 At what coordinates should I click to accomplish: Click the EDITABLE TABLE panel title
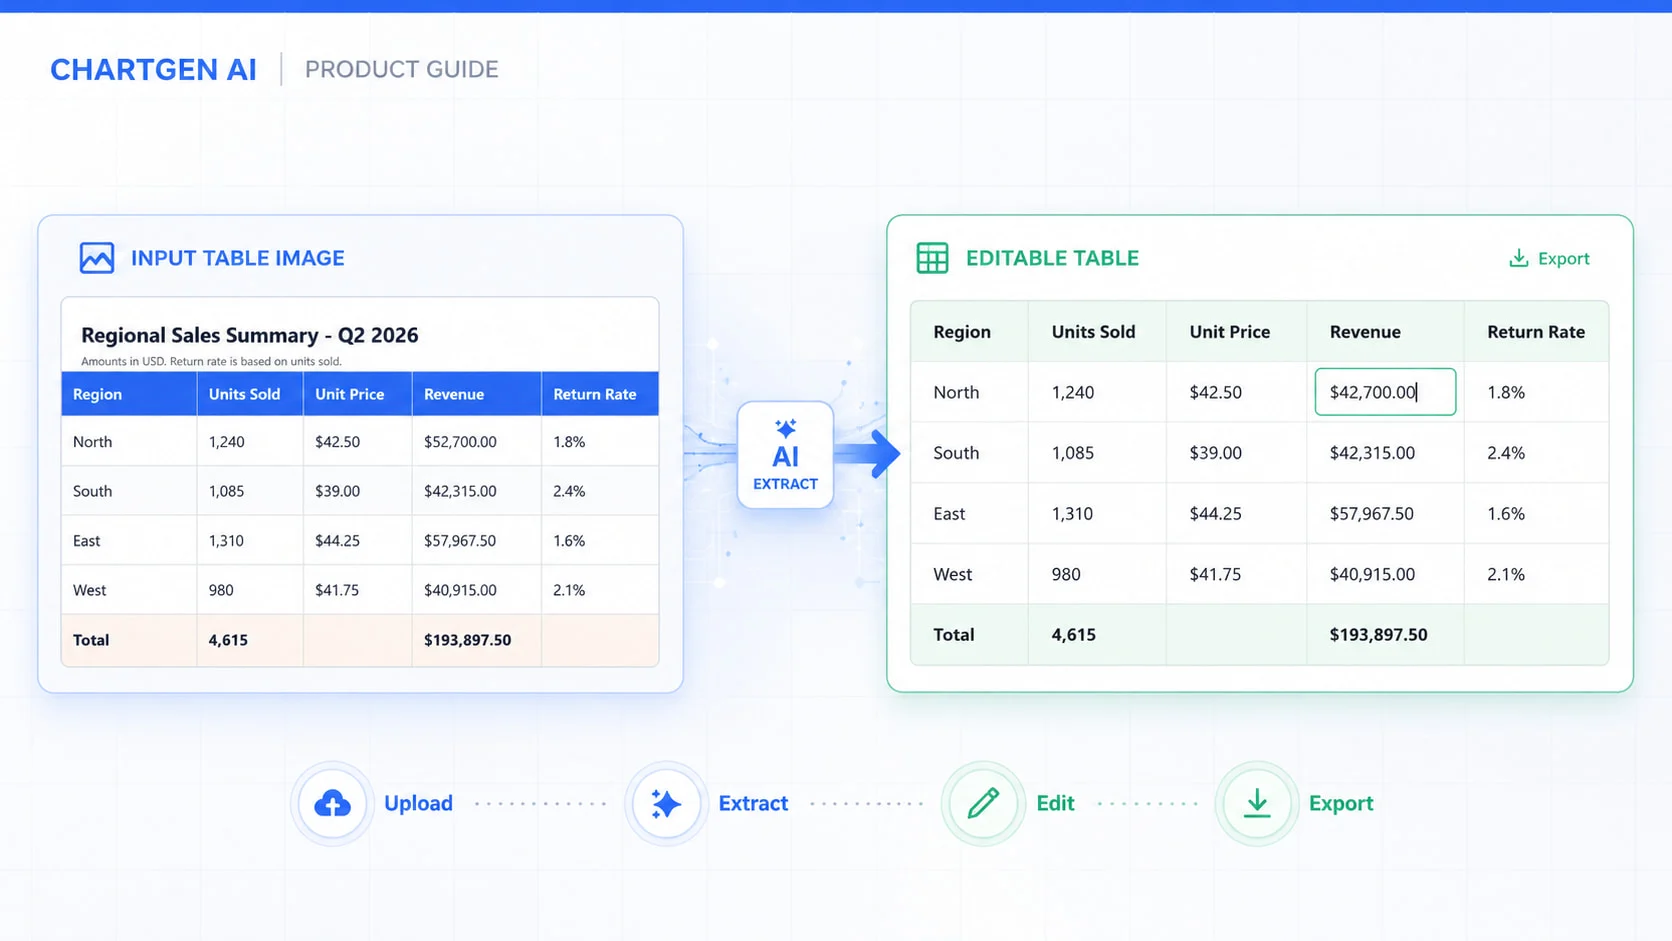pyautogui.click(x=1052, y=258)
